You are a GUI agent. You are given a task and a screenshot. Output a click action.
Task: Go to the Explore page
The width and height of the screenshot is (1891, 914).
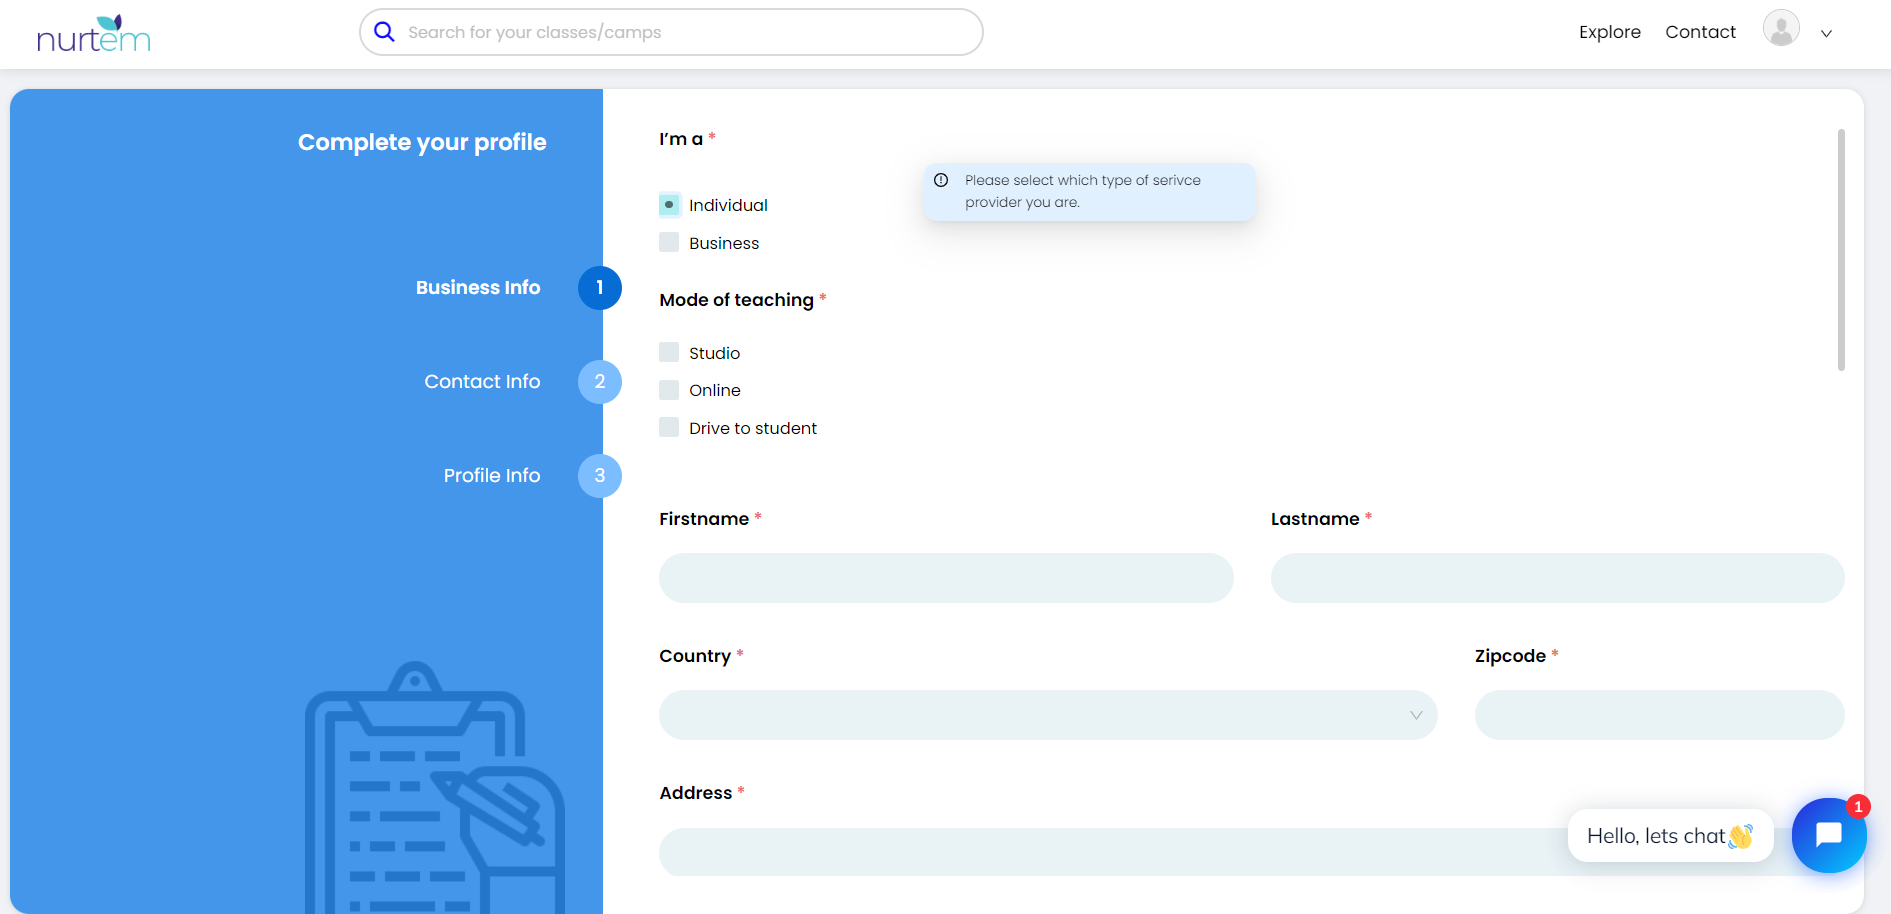pos(1609,32)
